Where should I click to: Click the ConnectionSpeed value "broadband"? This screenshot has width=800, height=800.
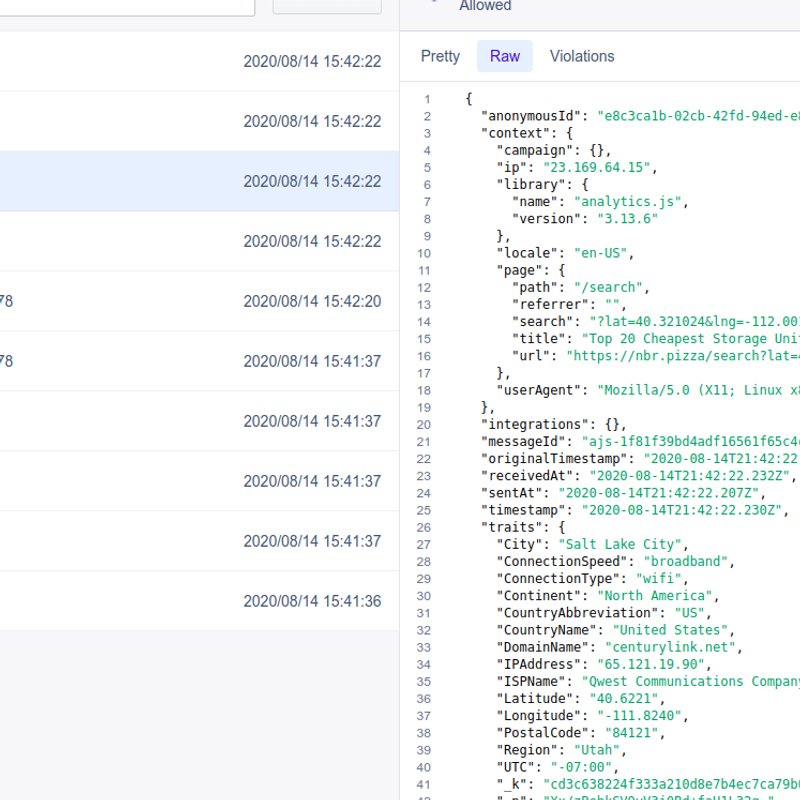(x=685, y=562)
